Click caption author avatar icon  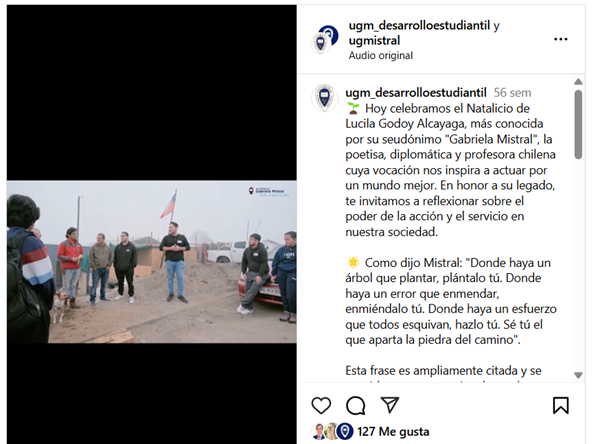[x=324, y=98]
